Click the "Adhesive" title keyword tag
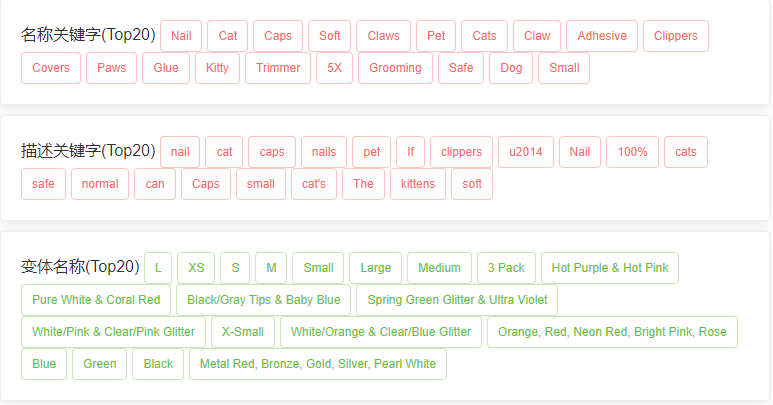The height and width of the screenshot is (405, 773). coord(602,36)
